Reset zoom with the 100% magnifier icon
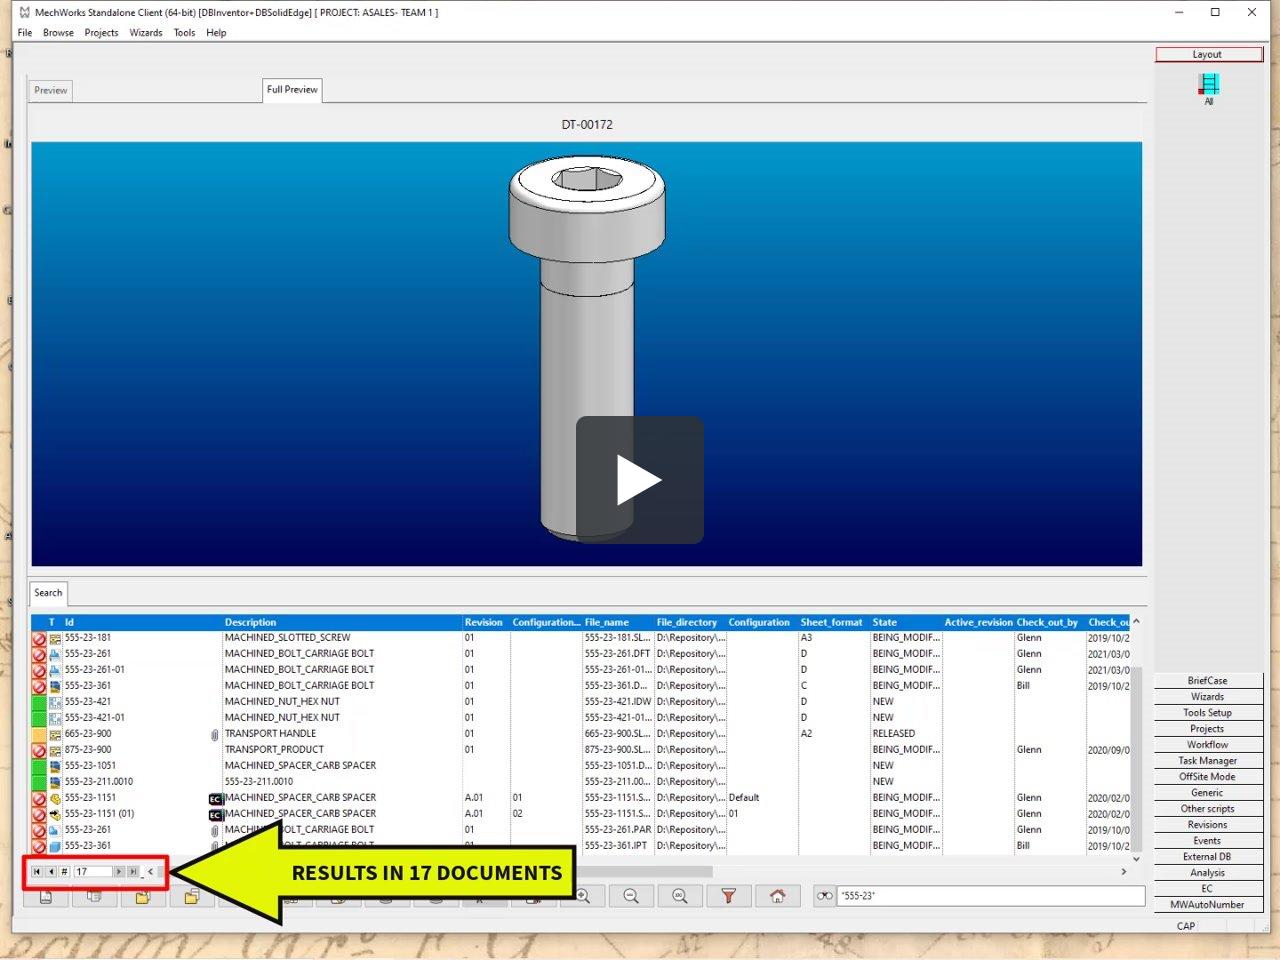Image resolution: width=1280 pixels, height=960 pixels. click(x=680, y=895)
